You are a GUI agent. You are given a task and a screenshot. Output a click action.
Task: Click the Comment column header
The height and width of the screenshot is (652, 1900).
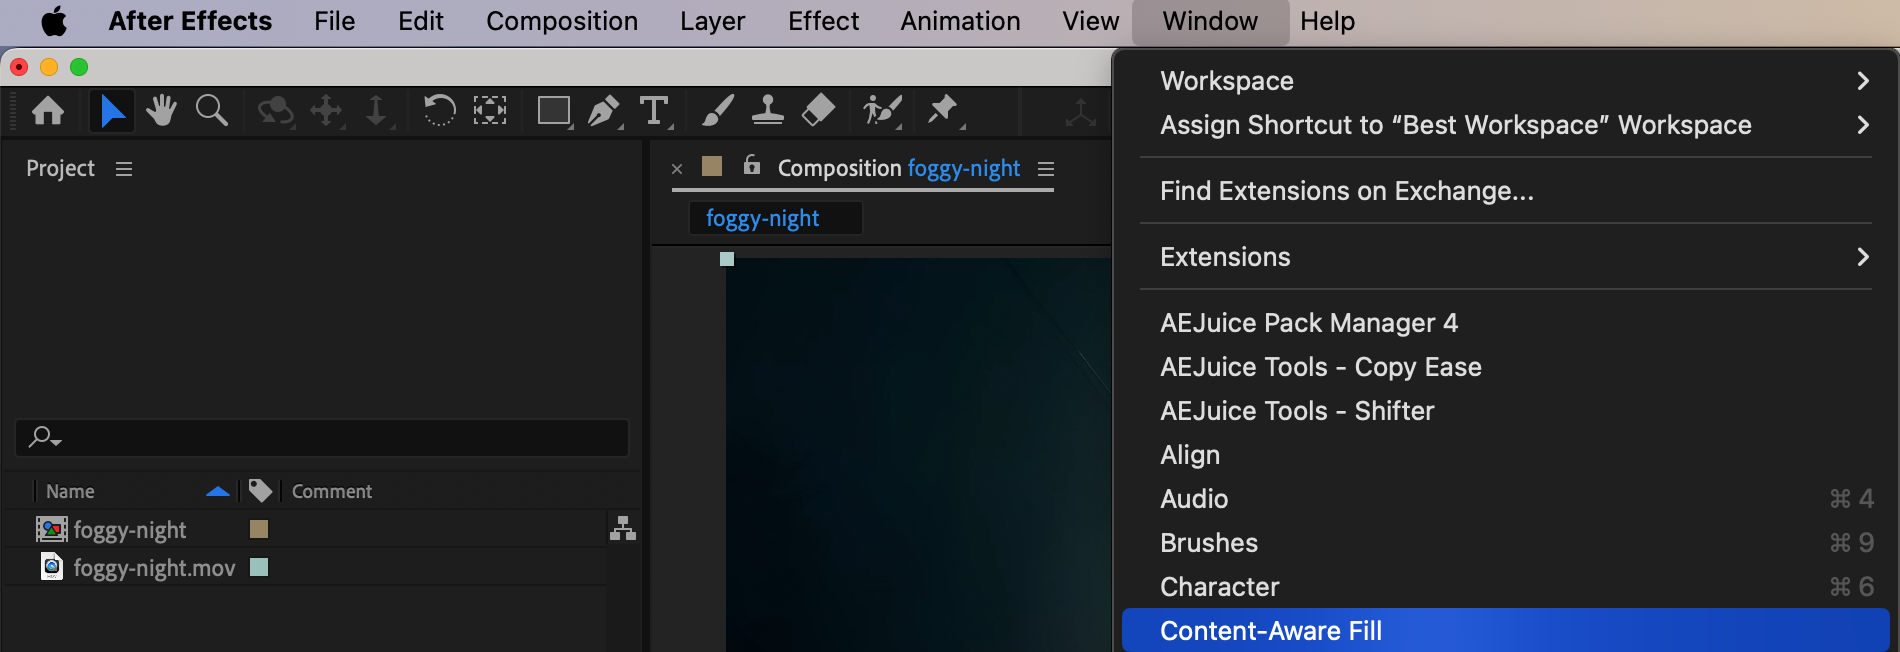[332, 491]
